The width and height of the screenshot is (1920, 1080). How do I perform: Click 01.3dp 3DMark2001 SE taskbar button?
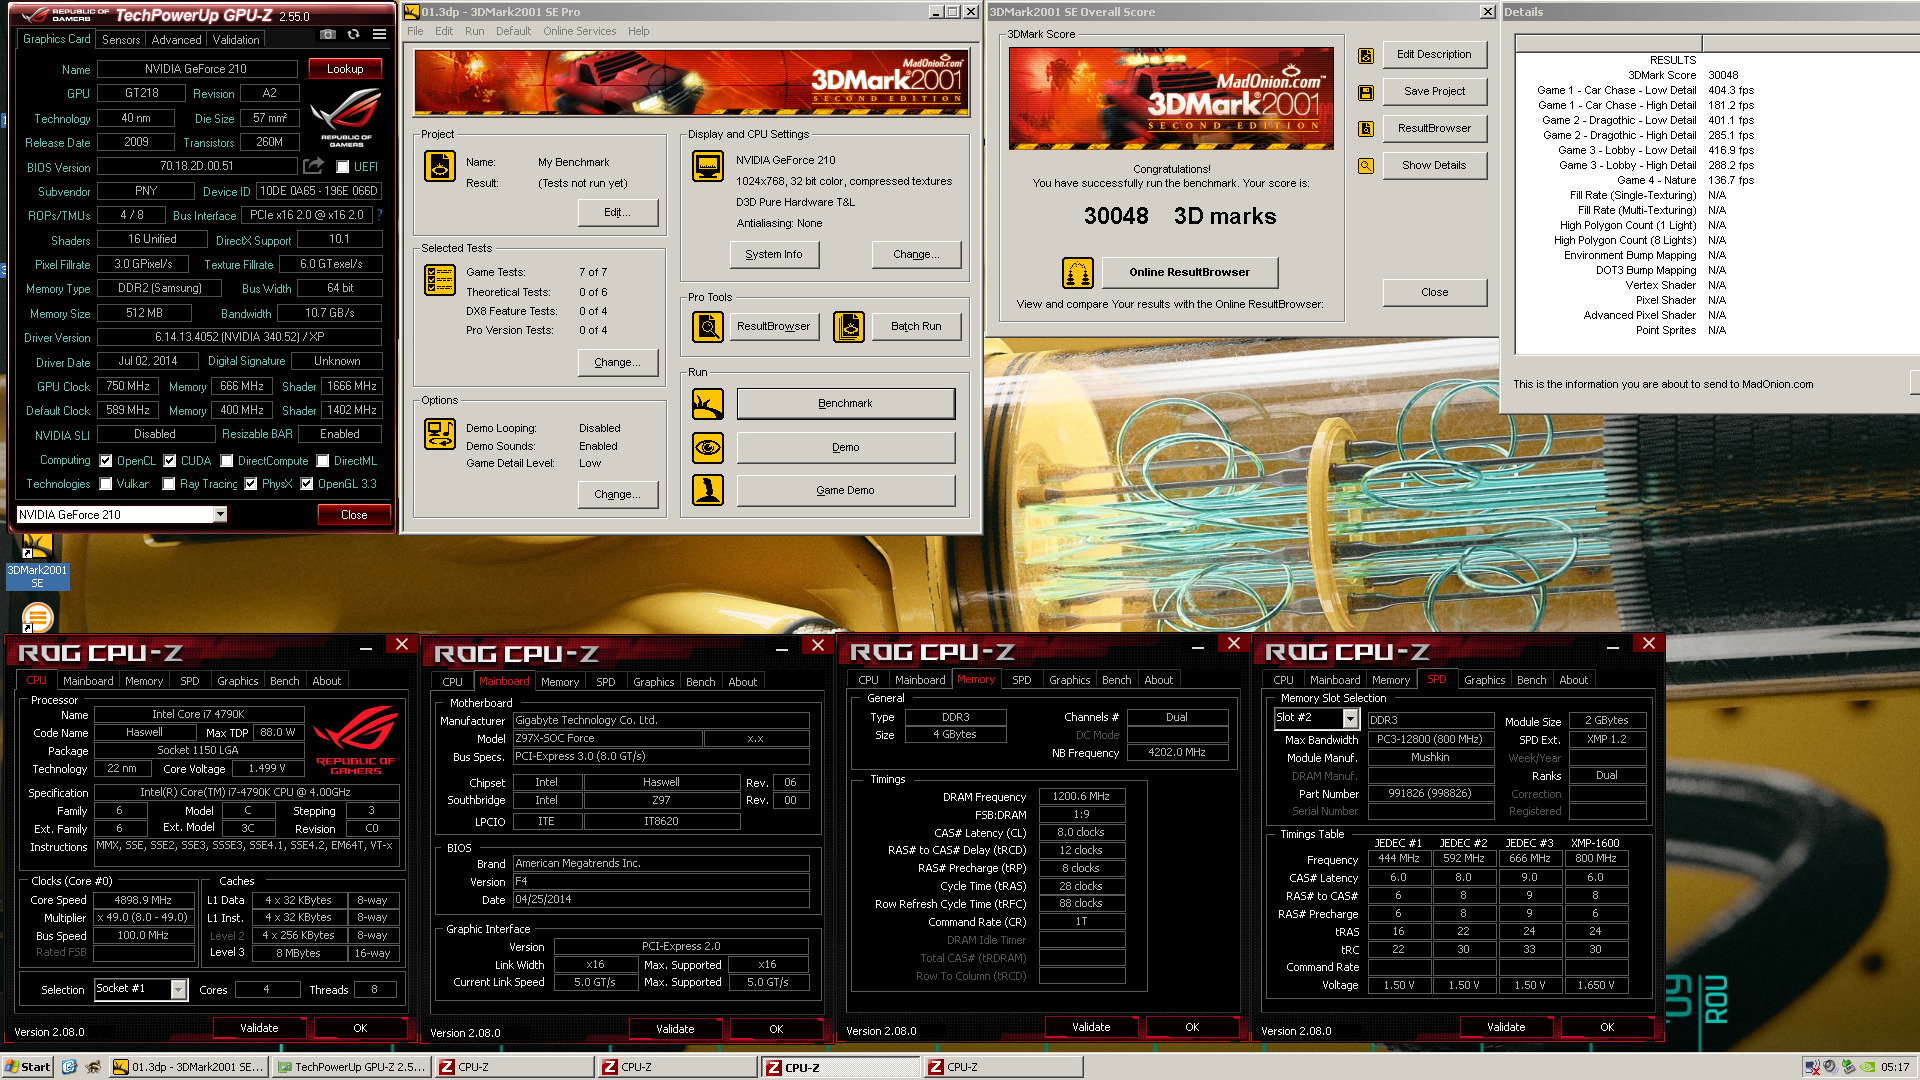(x=188, y=1067)
